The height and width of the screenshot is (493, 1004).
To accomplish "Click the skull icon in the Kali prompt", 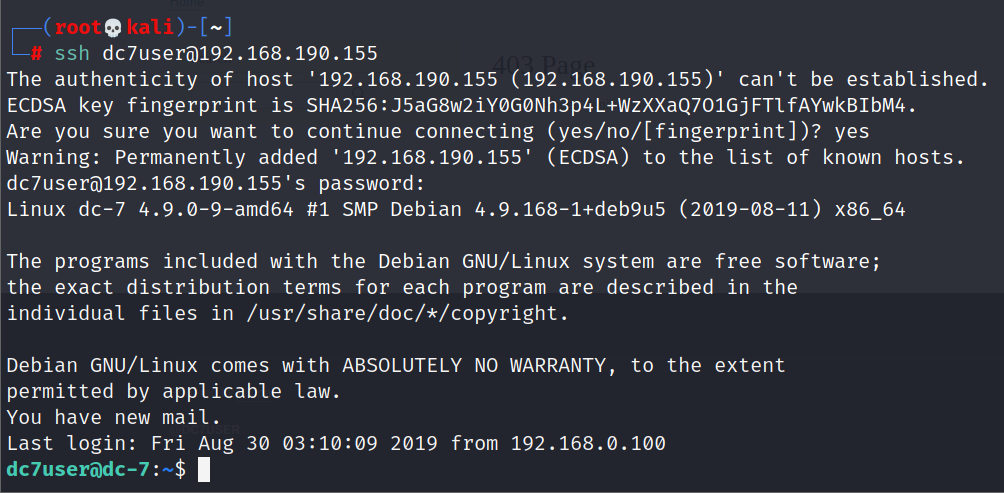I will (x=111, y=27).
